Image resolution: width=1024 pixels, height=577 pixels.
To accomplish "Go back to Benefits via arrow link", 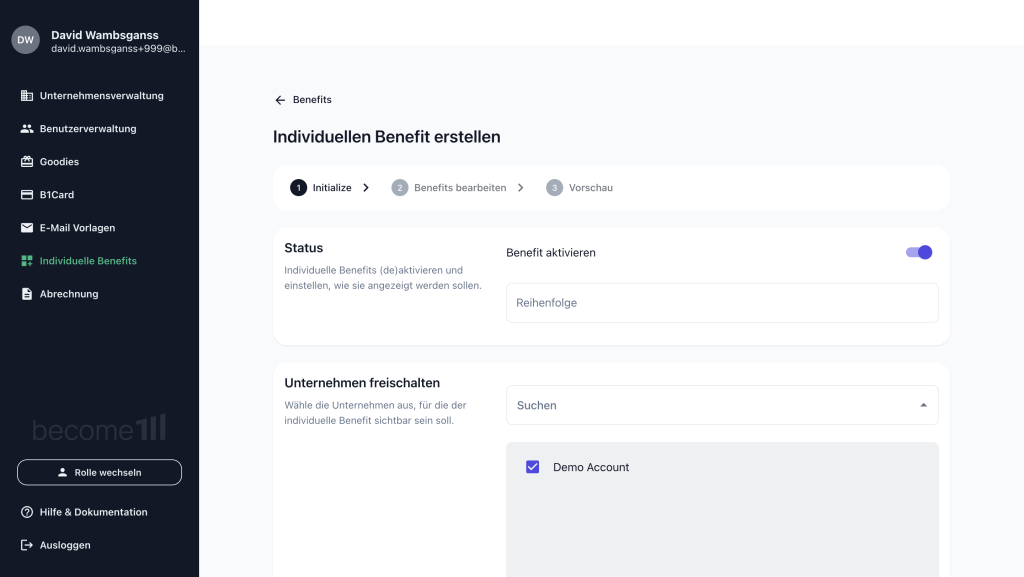I will (x=303, y=100).
